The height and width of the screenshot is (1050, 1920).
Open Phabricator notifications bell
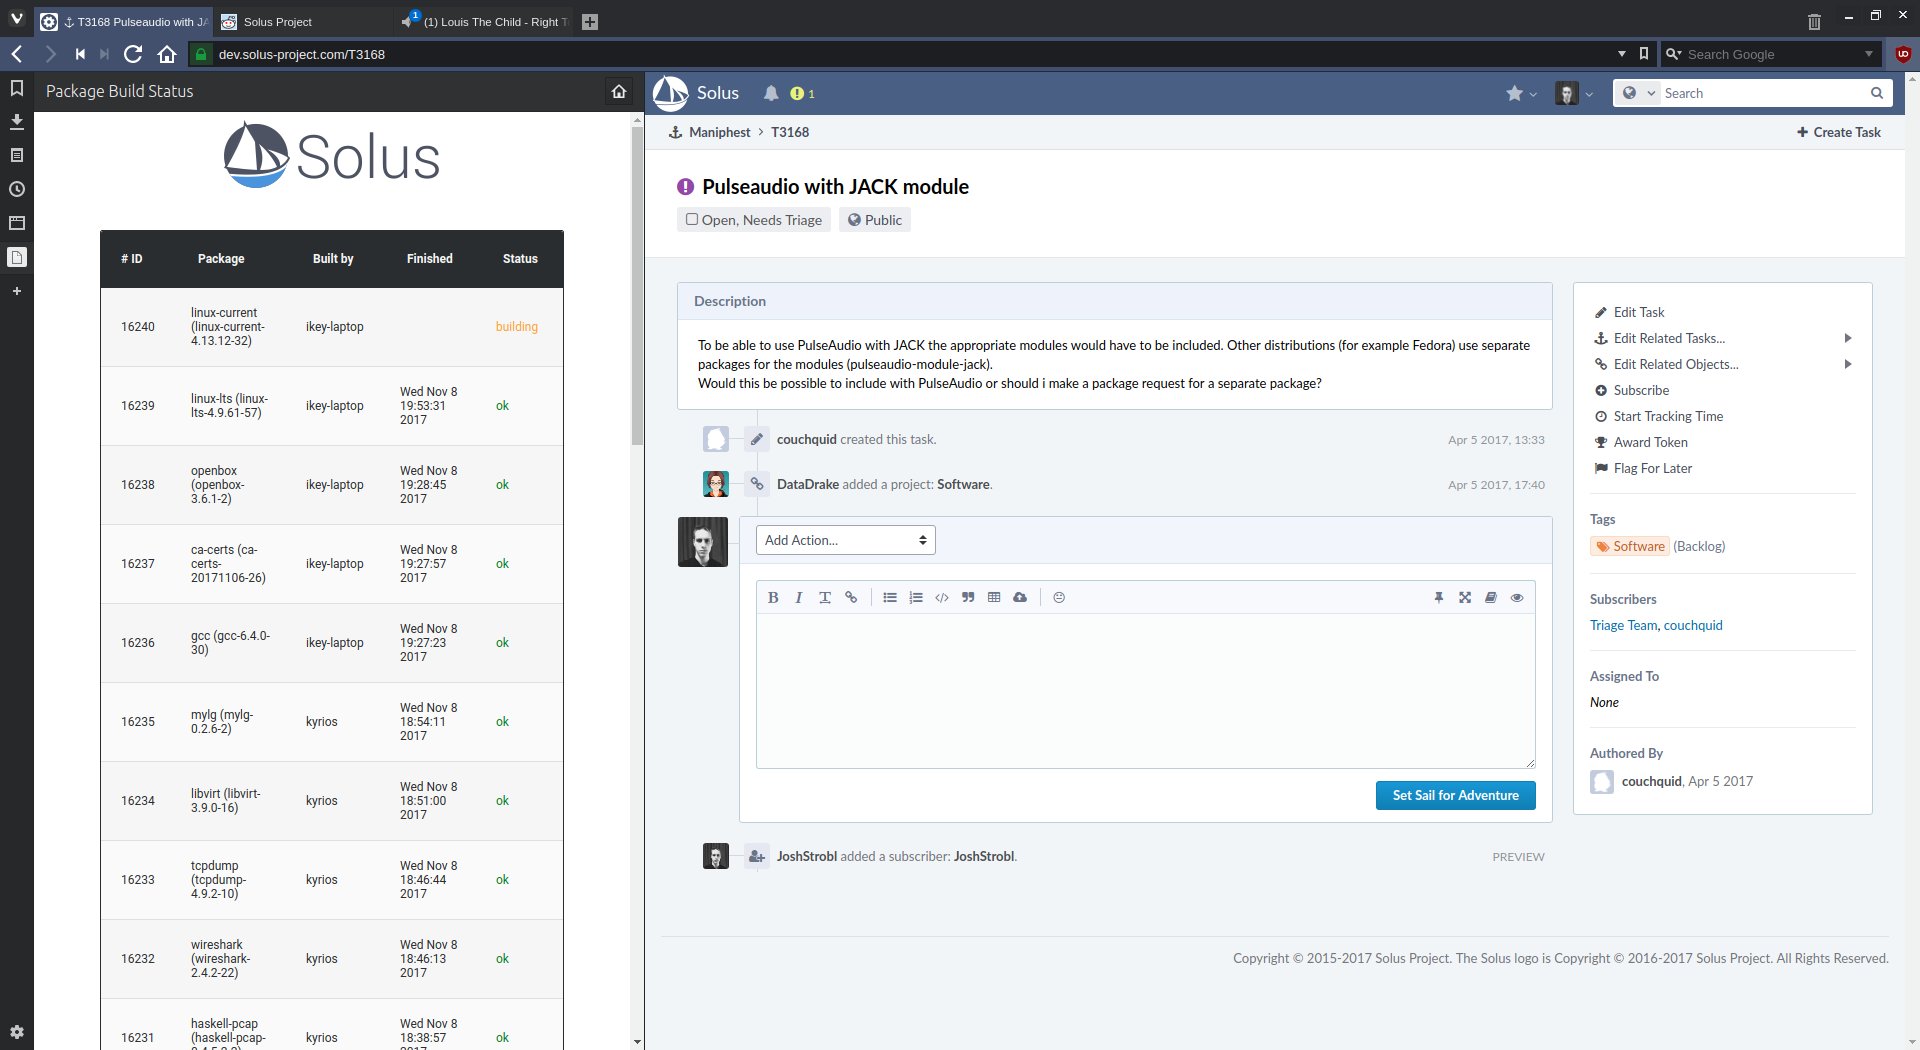[x=771, y=93]
